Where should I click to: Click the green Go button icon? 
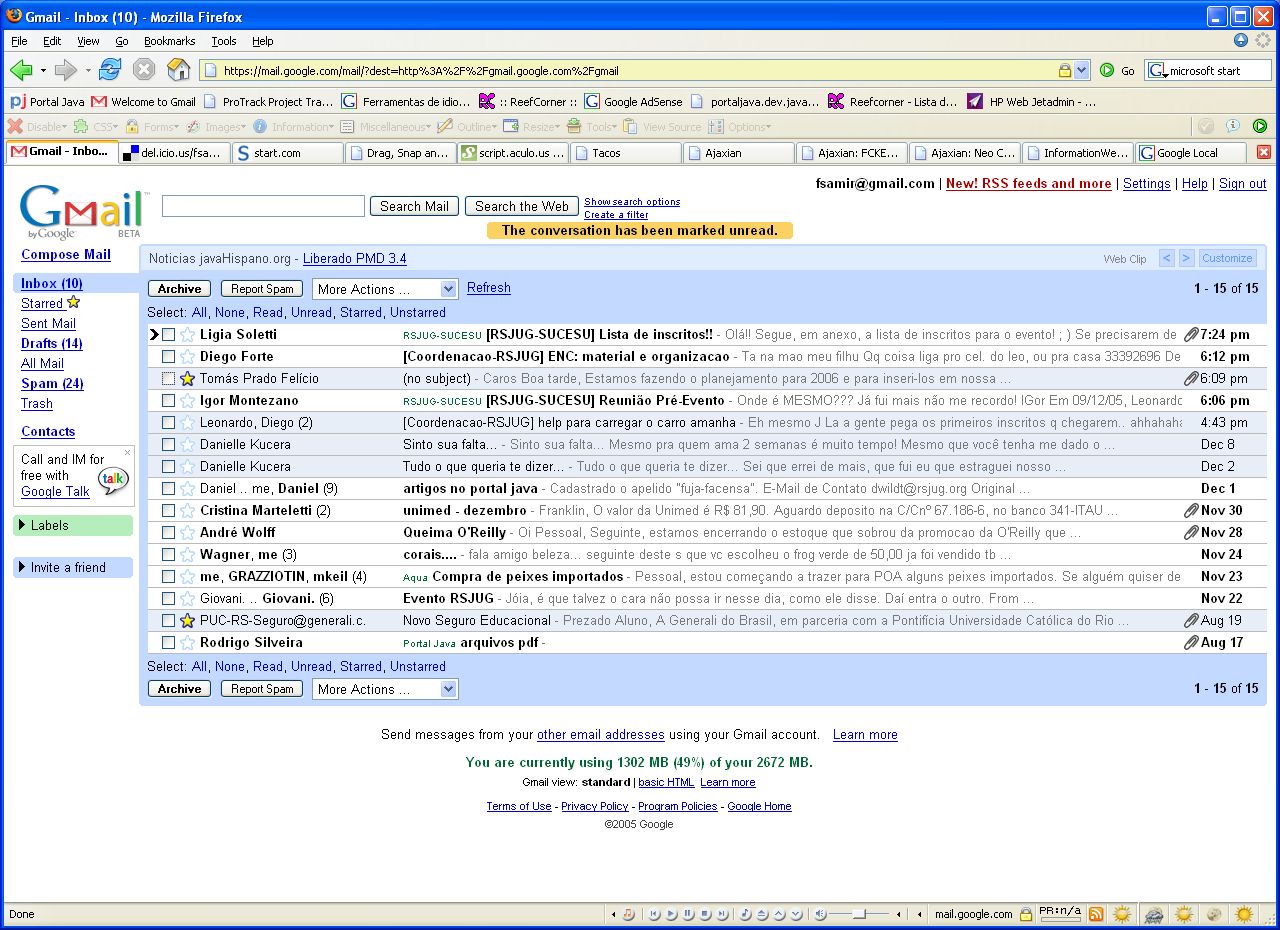point(1107,70)
